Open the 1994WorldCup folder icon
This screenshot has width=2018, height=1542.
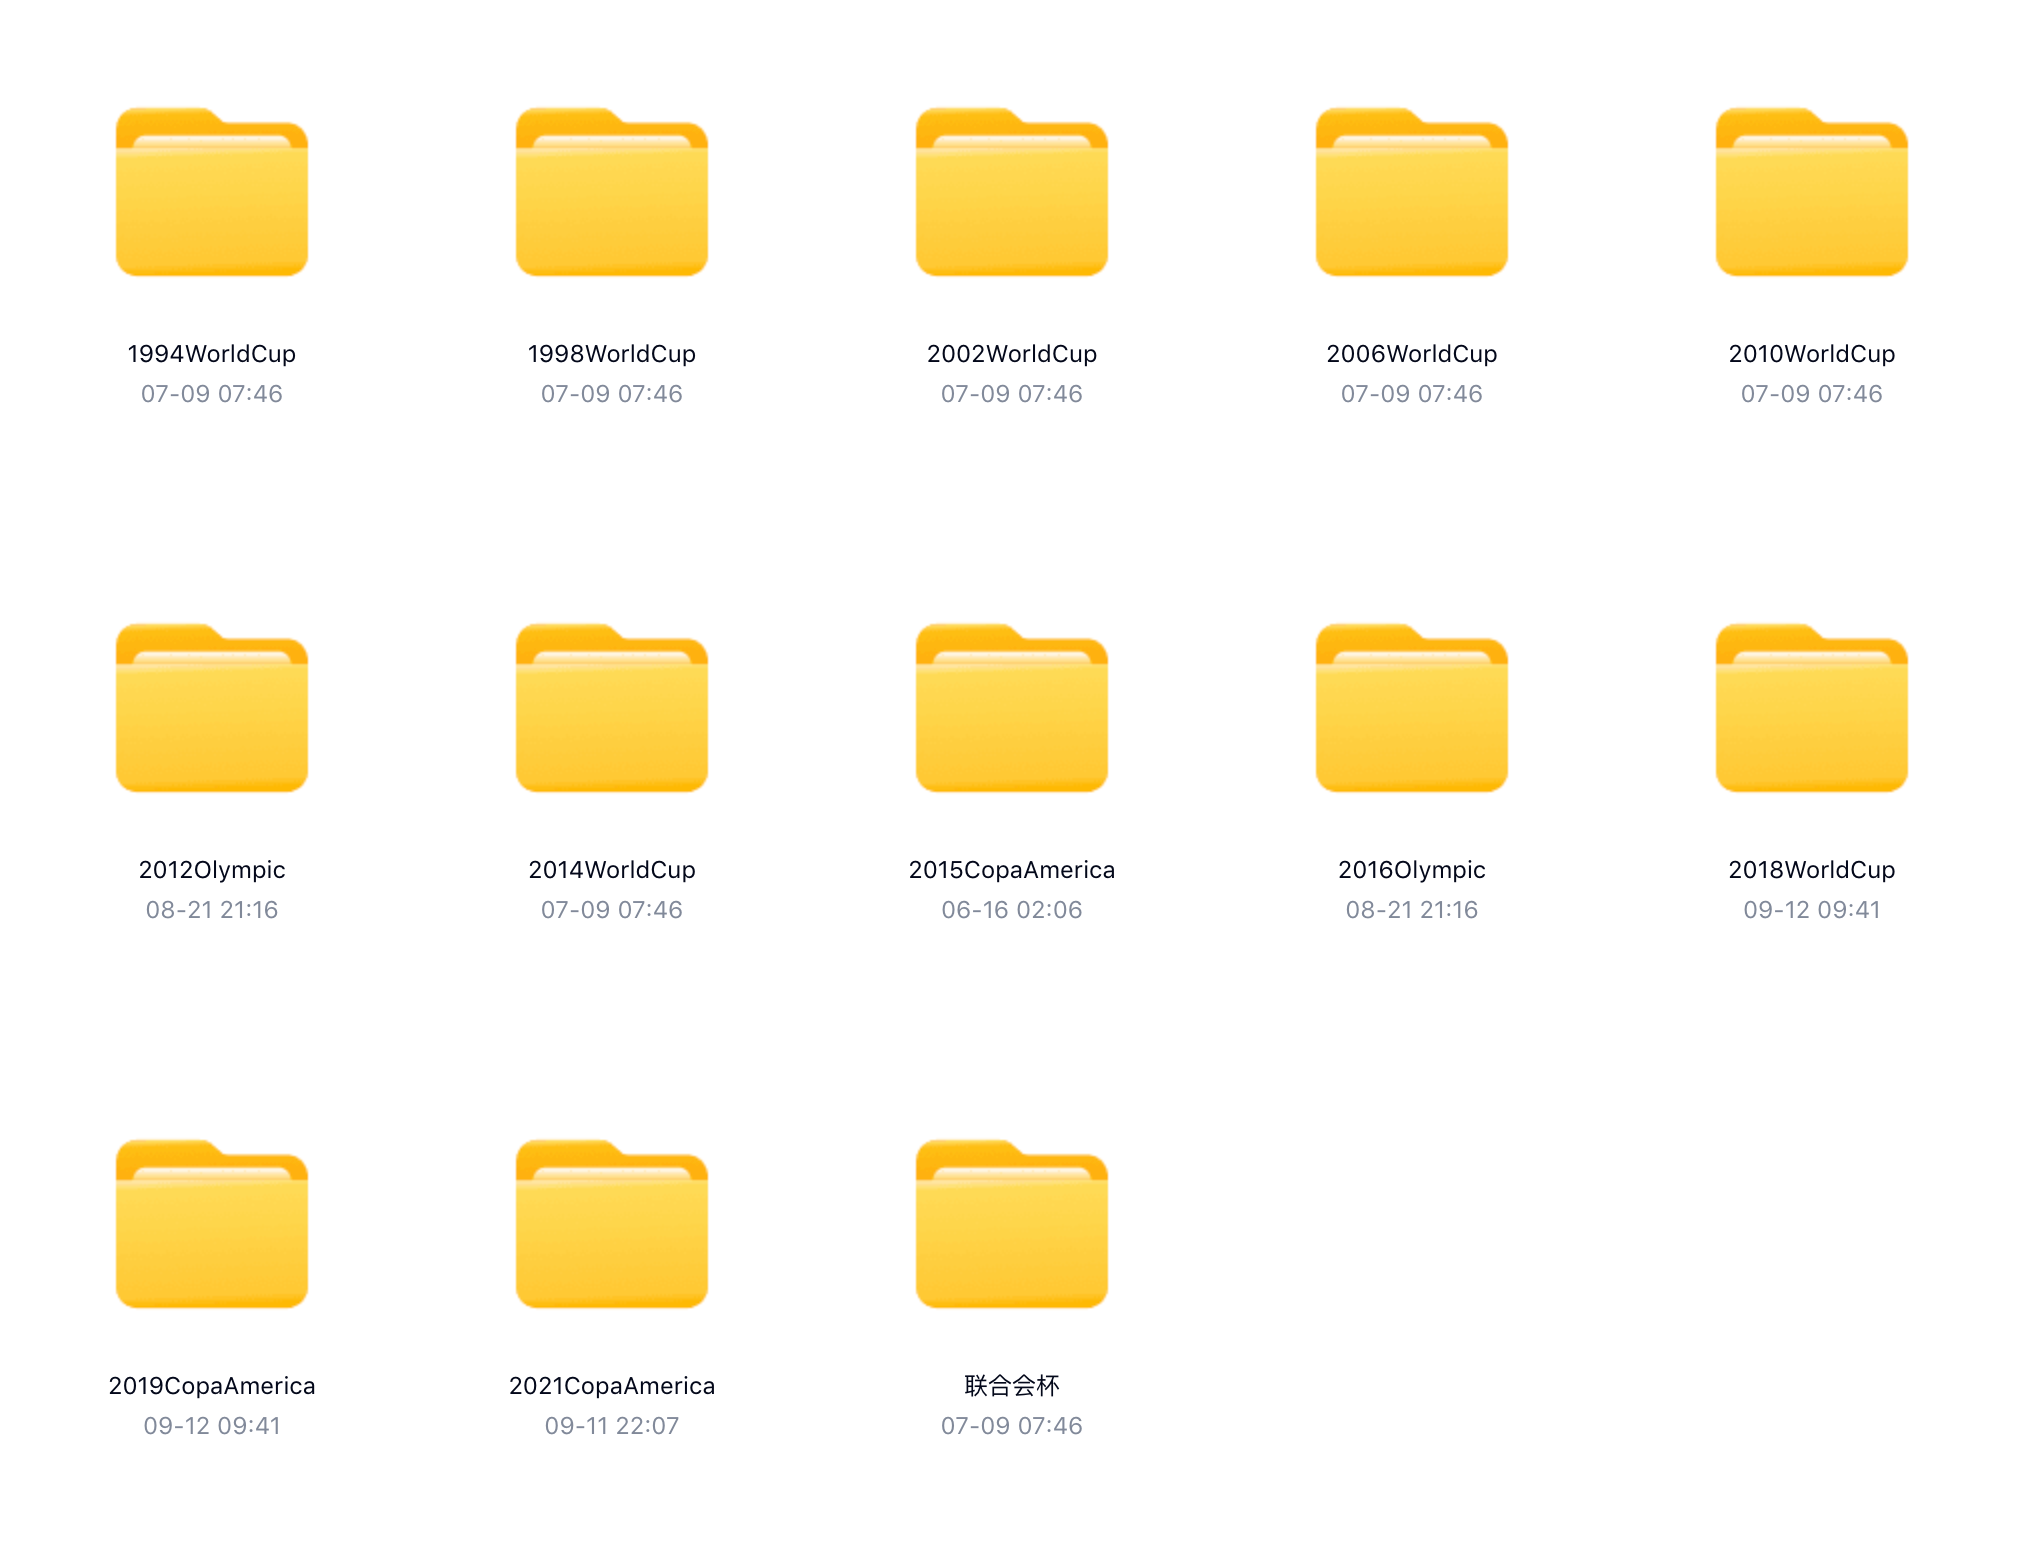click(212, 192)
